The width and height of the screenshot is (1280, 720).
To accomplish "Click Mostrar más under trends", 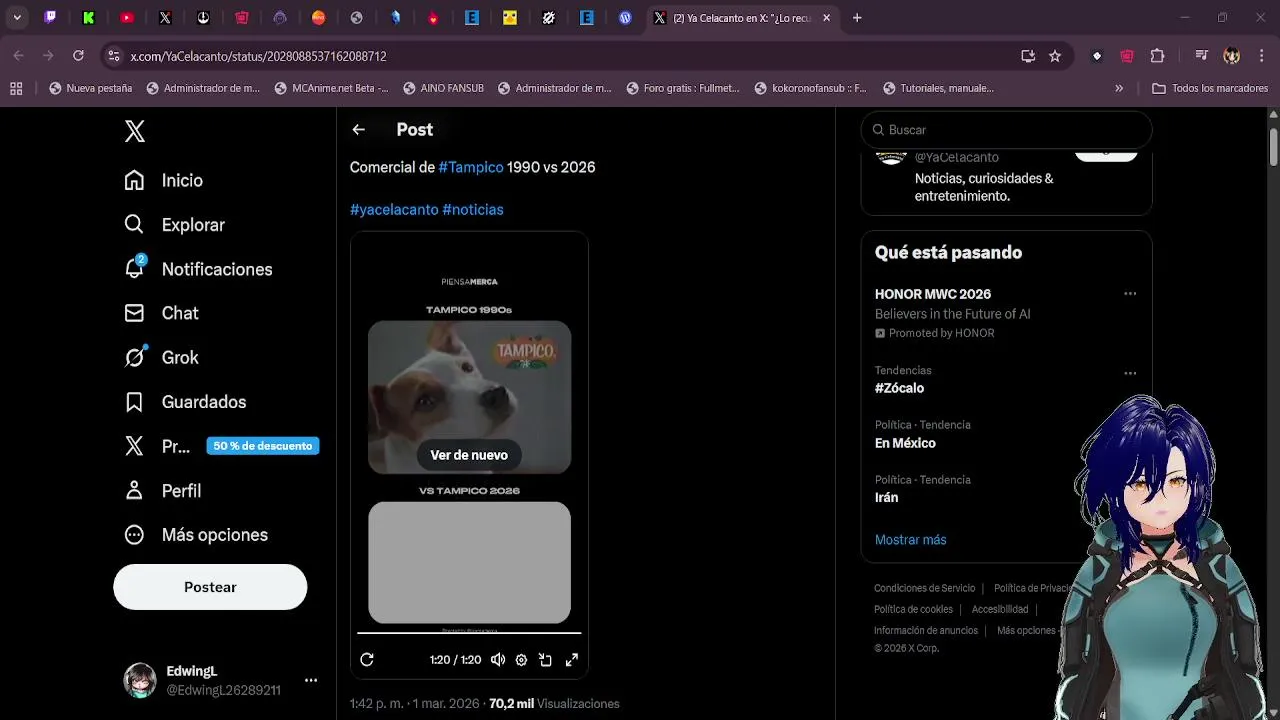I will [910, 540].
